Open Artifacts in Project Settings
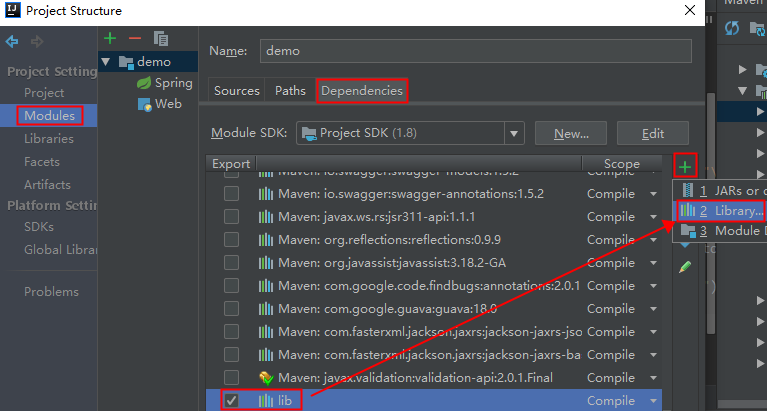The height and width of the screenshot is (411, 767). point(47,185)
